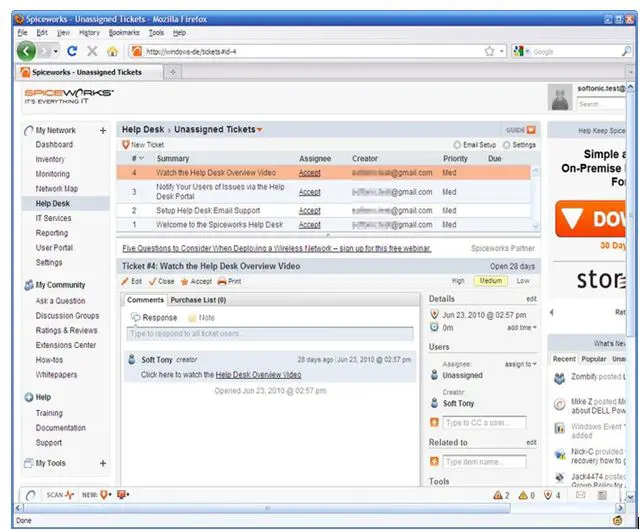
Task: Open a new browser tab with plus button
Action: (173, 72)
